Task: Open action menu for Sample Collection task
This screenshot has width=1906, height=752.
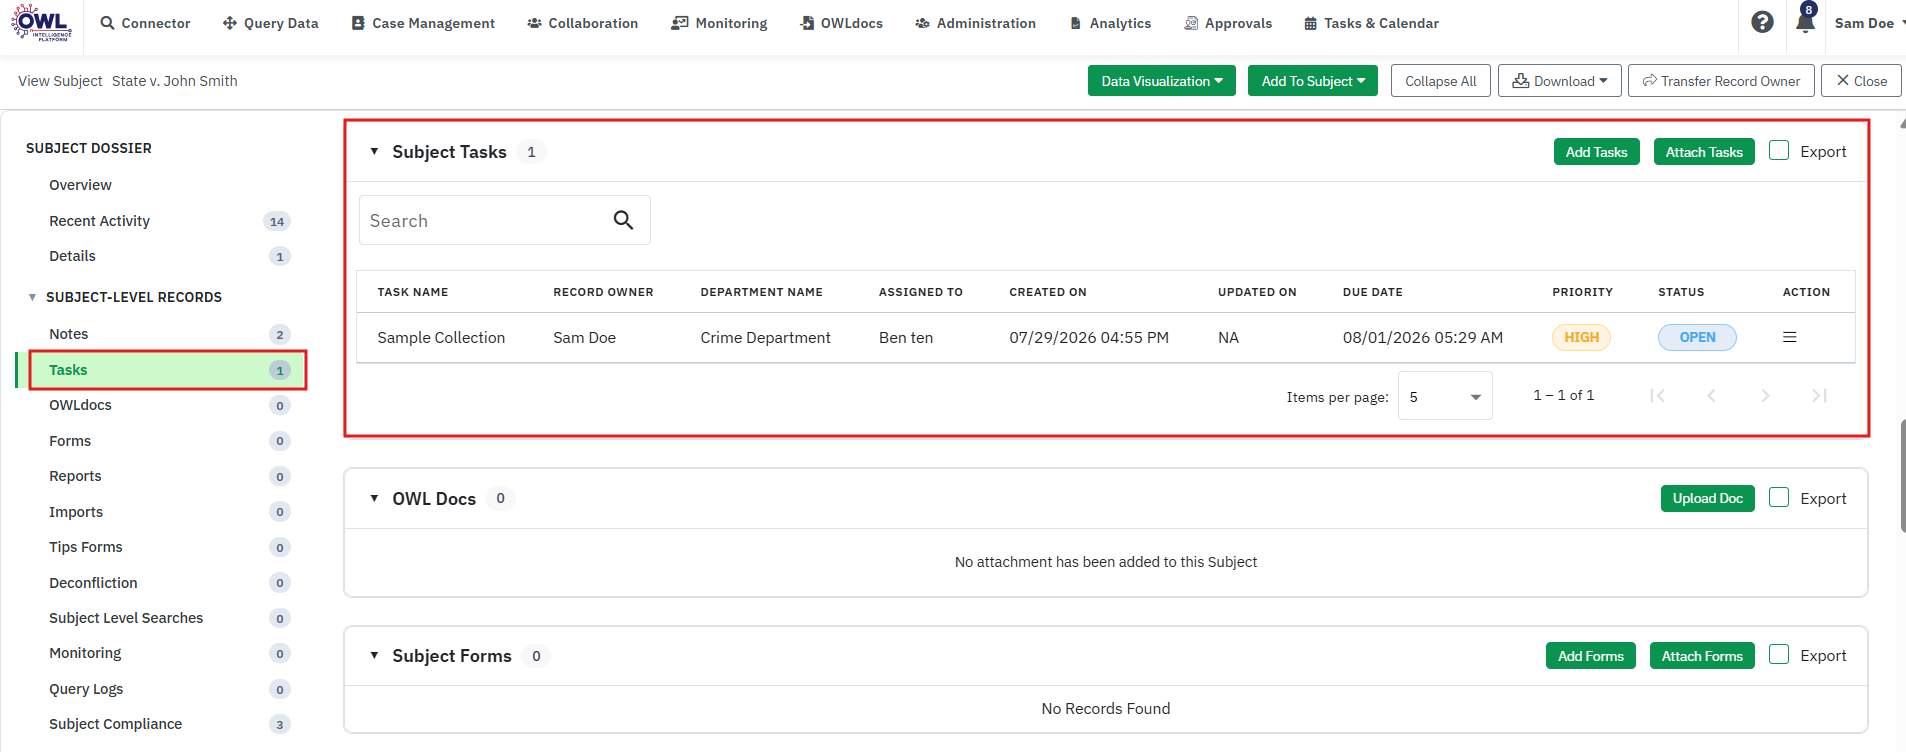Action: (1790, 338)
